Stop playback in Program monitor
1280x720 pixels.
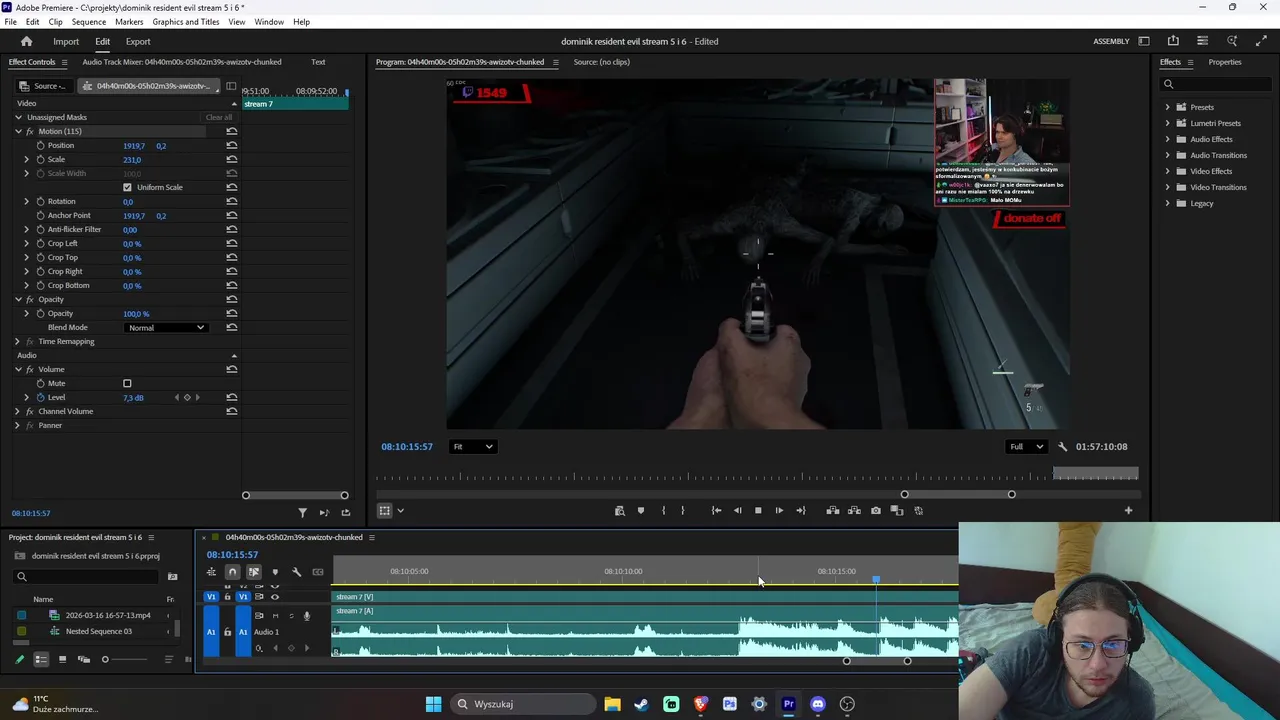point(758,511)
